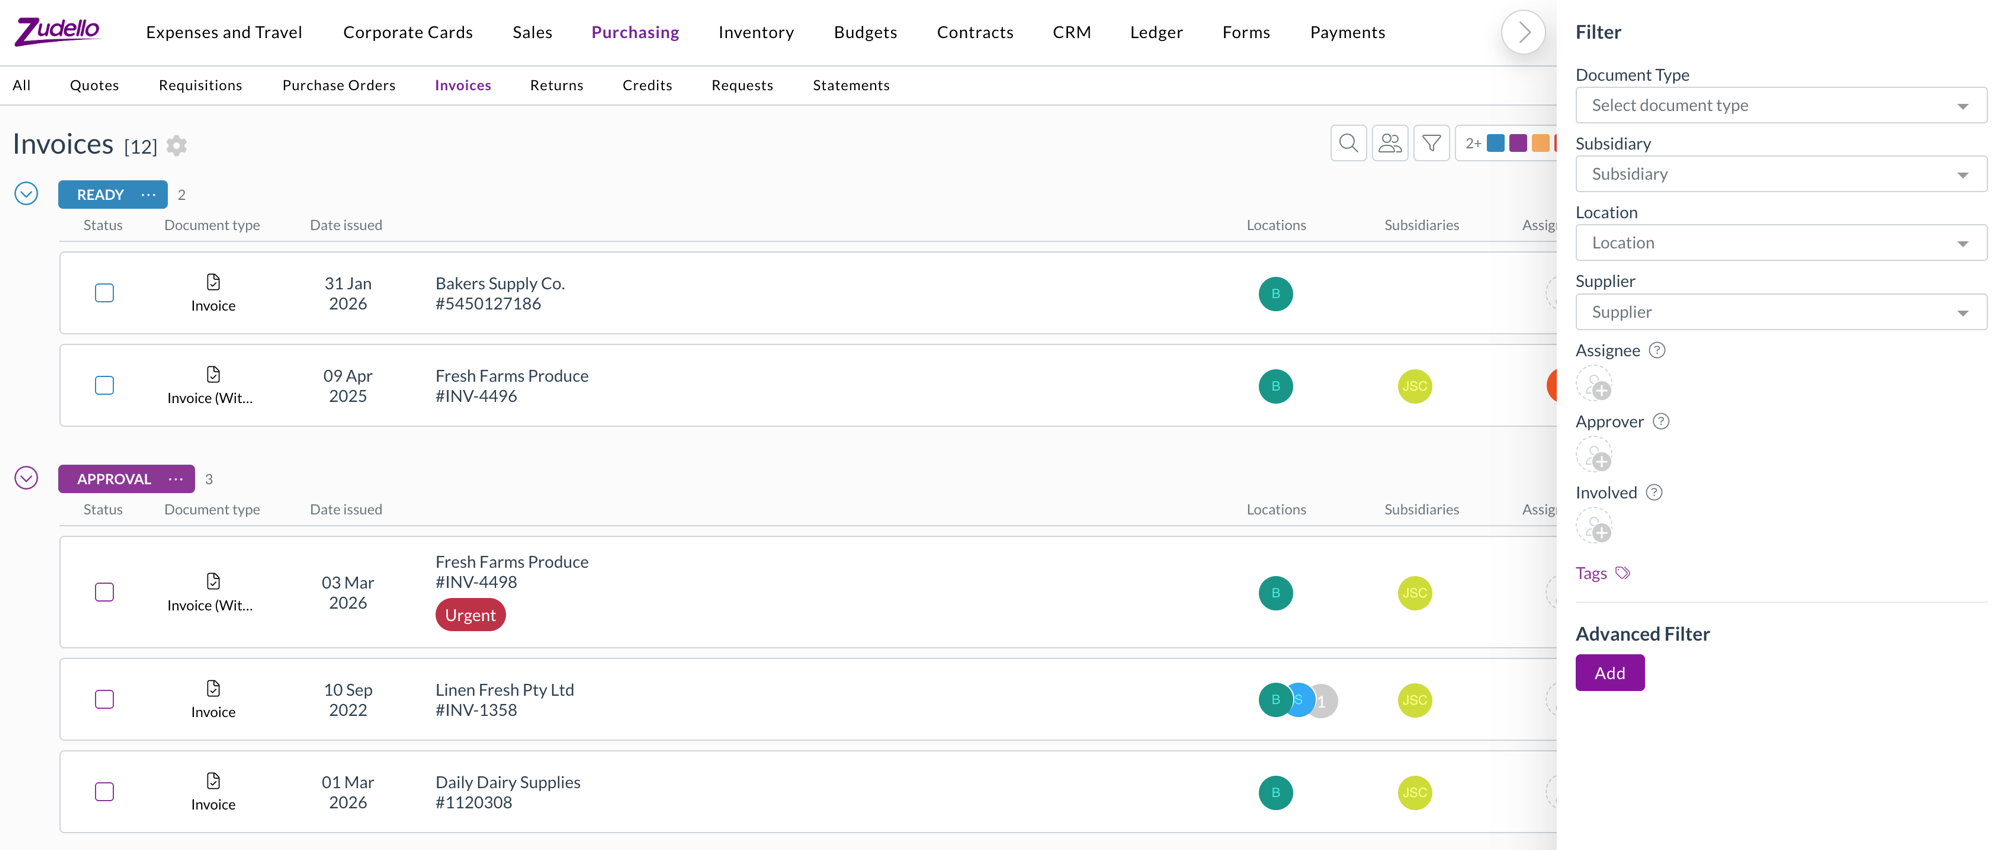2000x850 pixels.
Task: Show help for Involved filter
Action: point(1654,492)
